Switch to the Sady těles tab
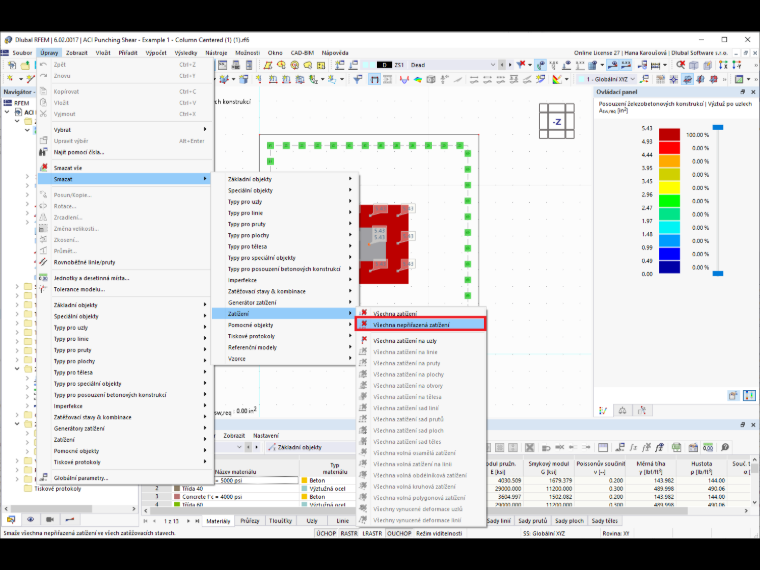 click(x=604, y=521)
